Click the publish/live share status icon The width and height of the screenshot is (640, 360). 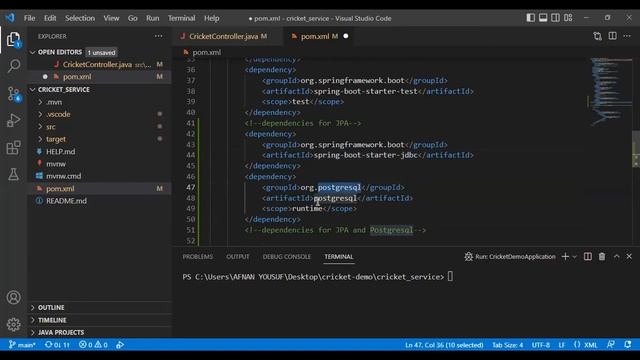(x=120, y=345)
